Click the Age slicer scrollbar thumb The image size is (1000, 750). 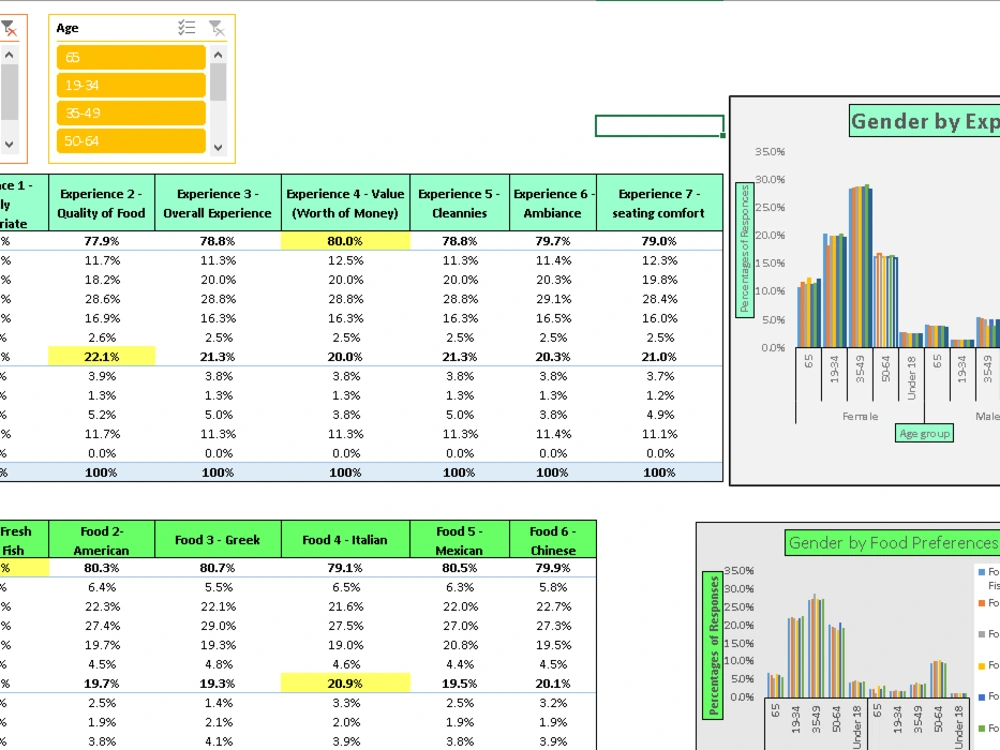coord(218,82)
